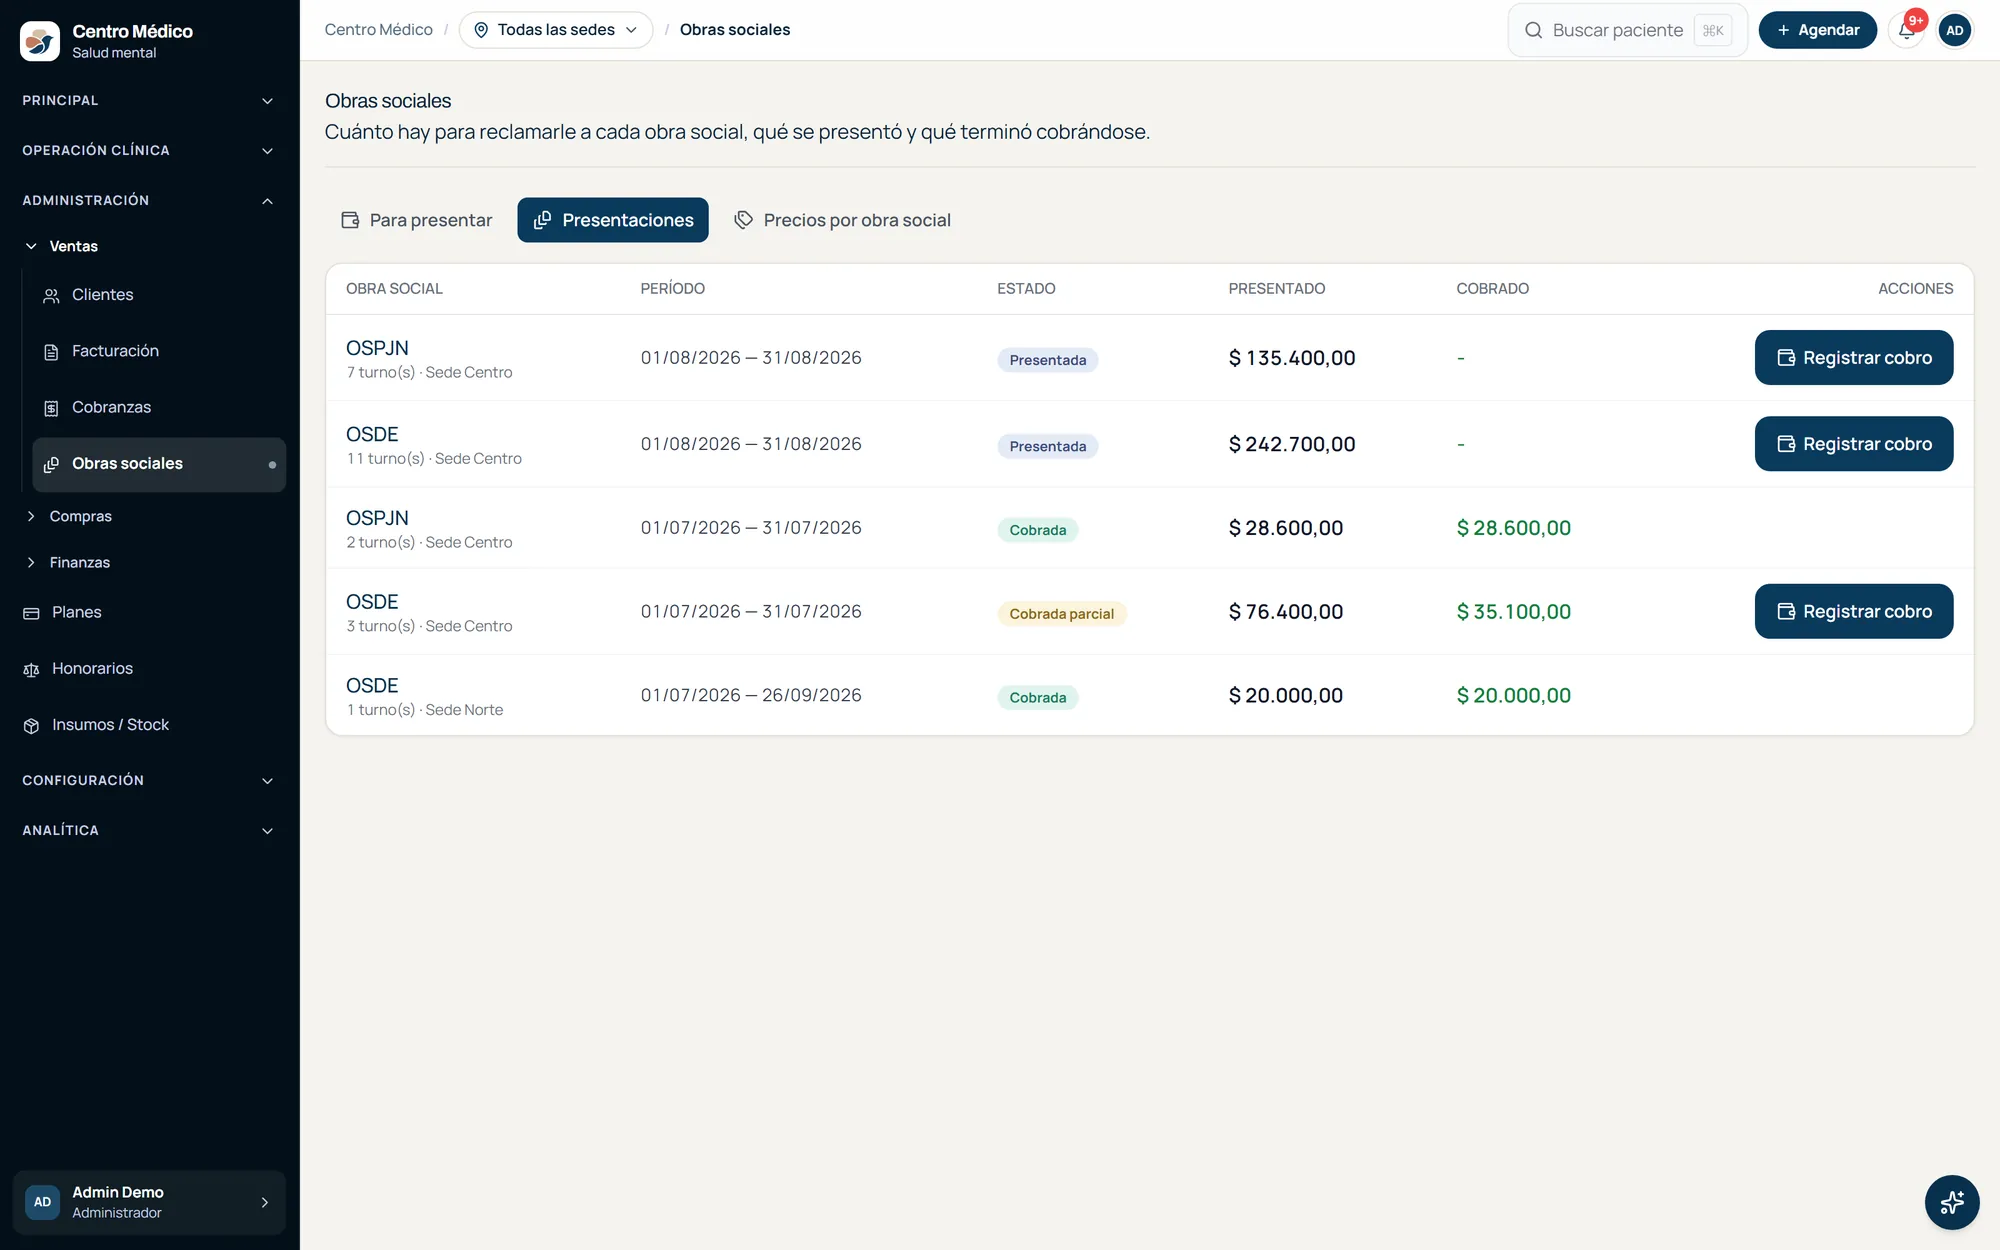Click the search magnifier icon
2000x1250 pixels.
point(1533,30)
